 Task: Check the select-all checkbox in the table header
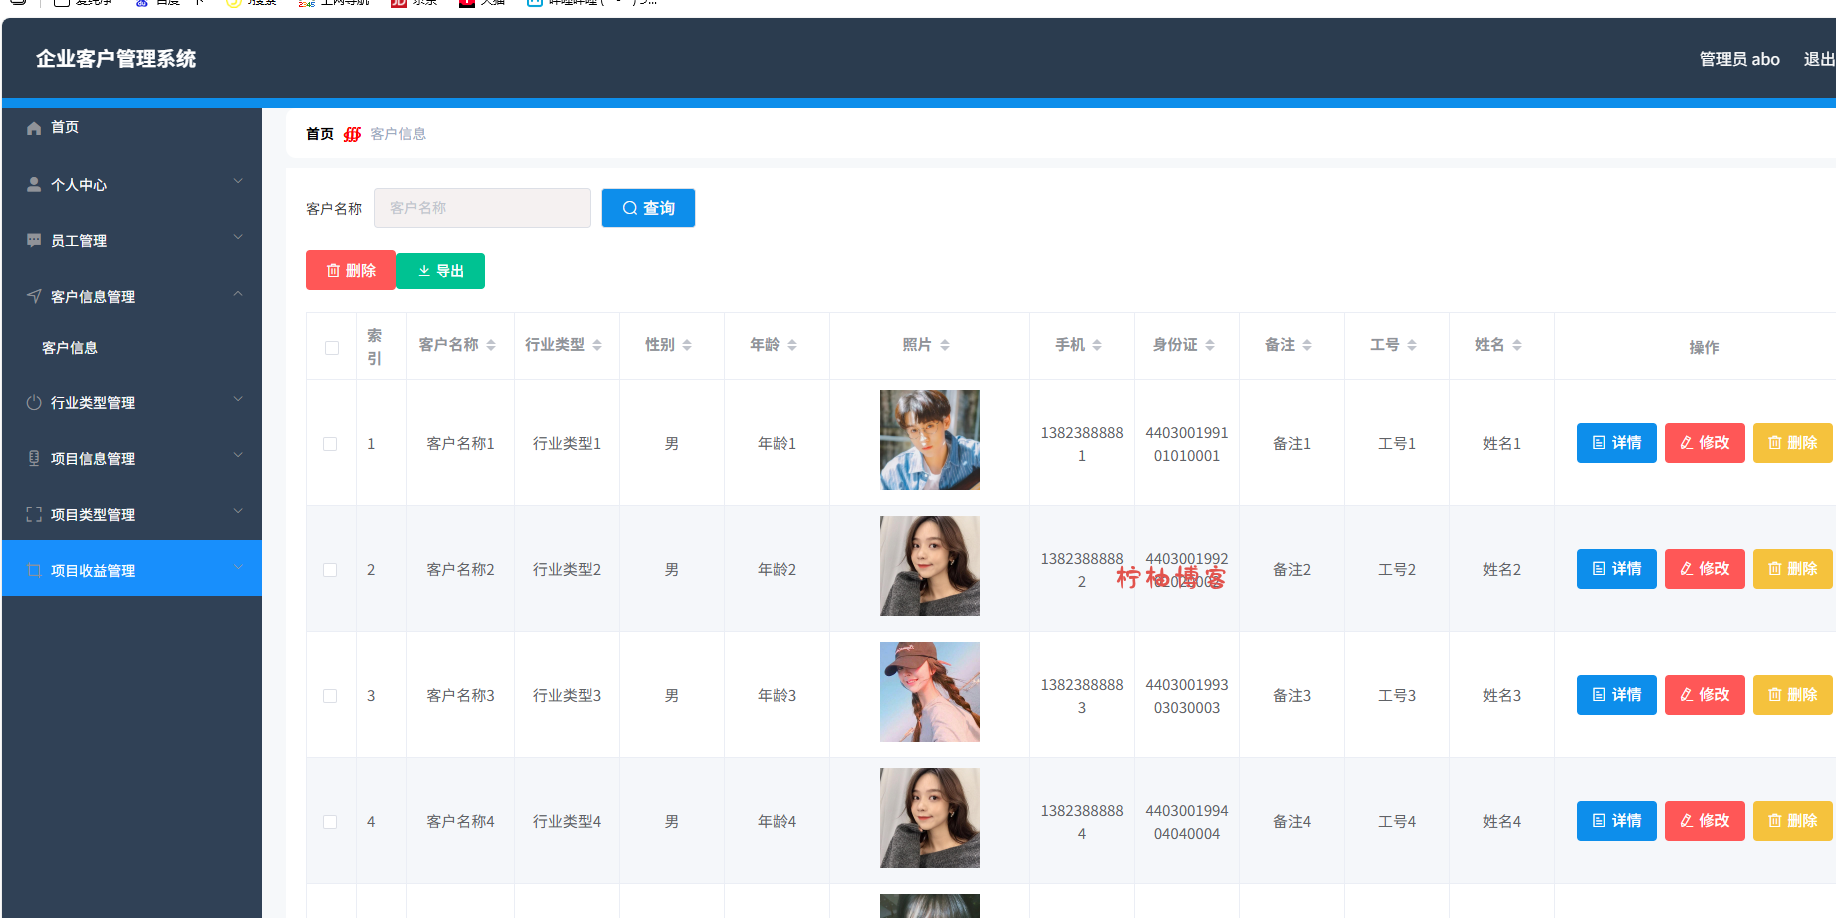click(331, 346)
